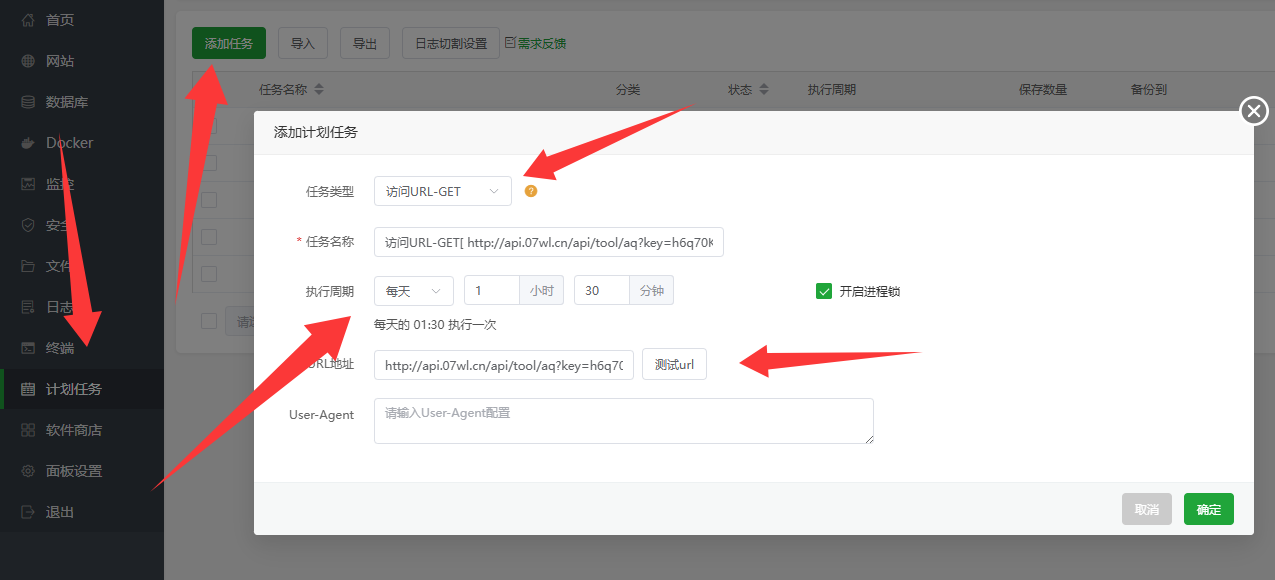Screen dimensions: 1275x580
Task: Click the software store grid icon
Action: click(28, 430)
